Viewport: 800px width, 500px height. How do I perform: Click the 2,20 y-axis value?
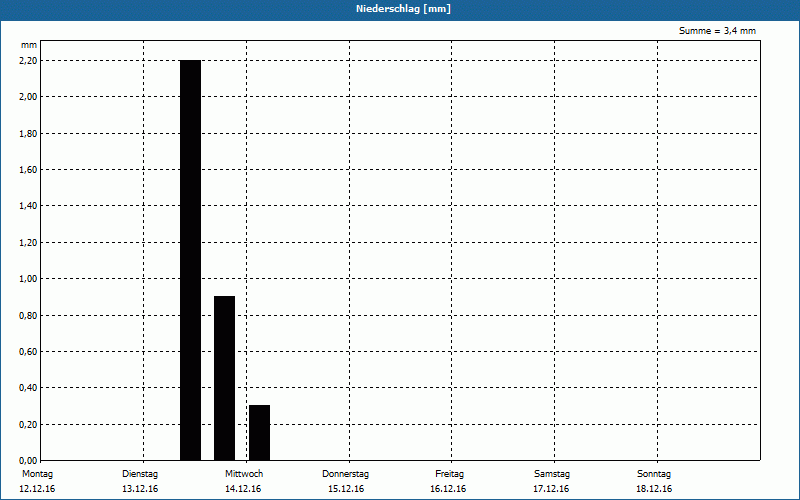(28, 61)
